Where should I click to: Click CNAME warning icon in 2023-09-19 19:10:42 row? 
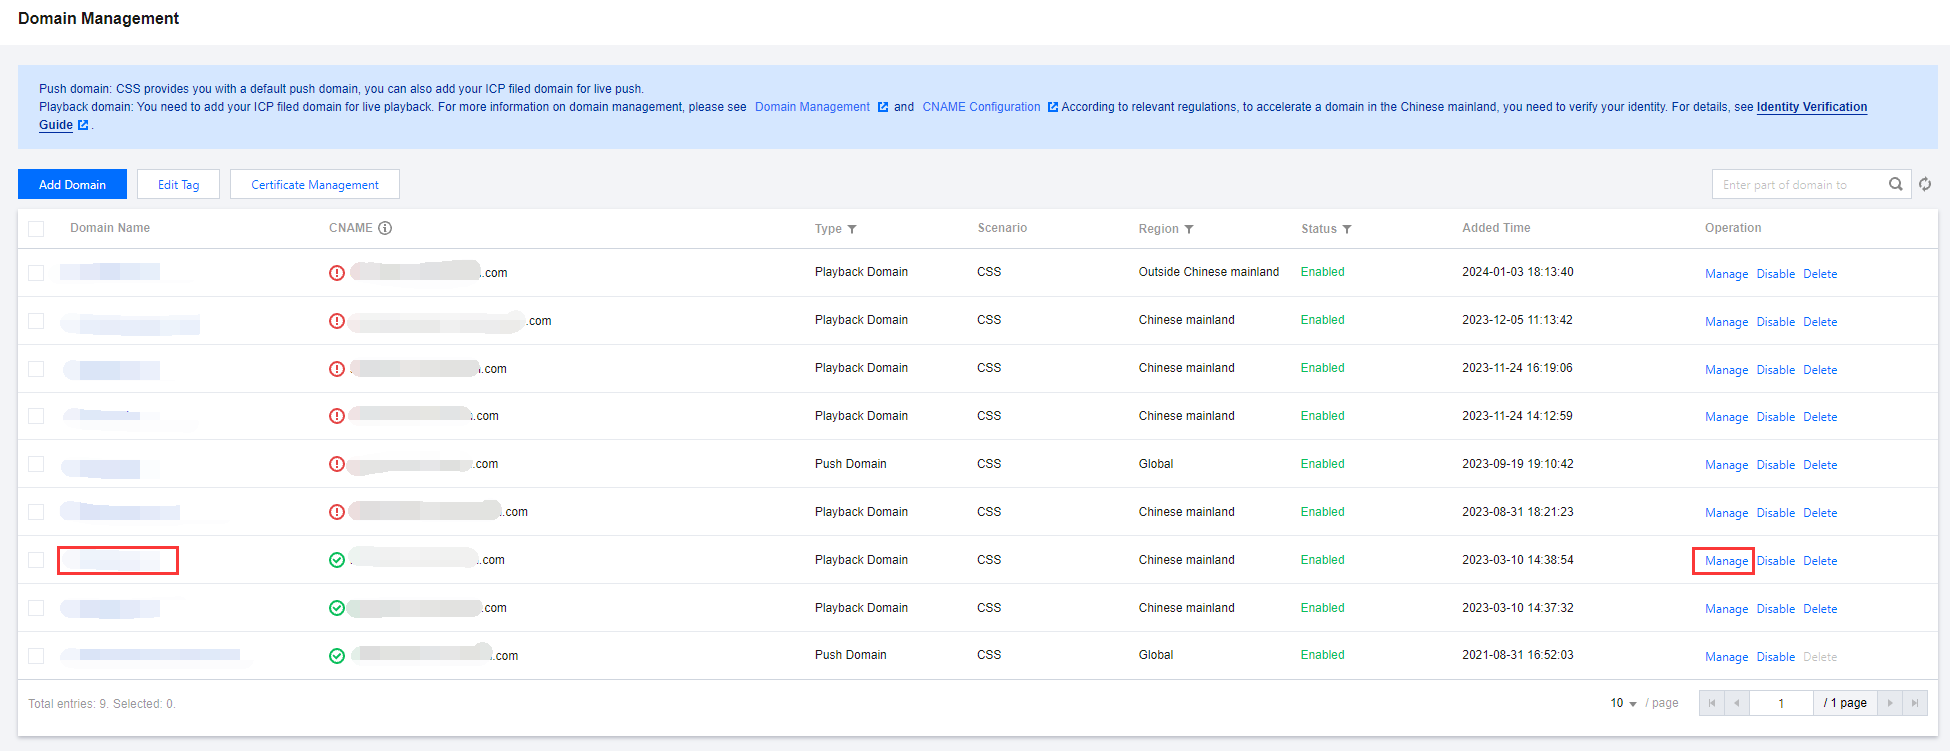(x=337, y=464)
